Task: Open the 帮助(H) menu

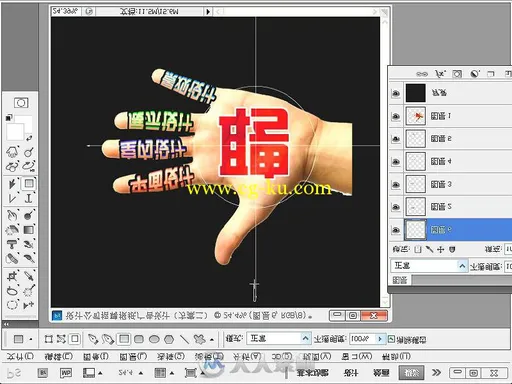Action: tap(397, 356)
